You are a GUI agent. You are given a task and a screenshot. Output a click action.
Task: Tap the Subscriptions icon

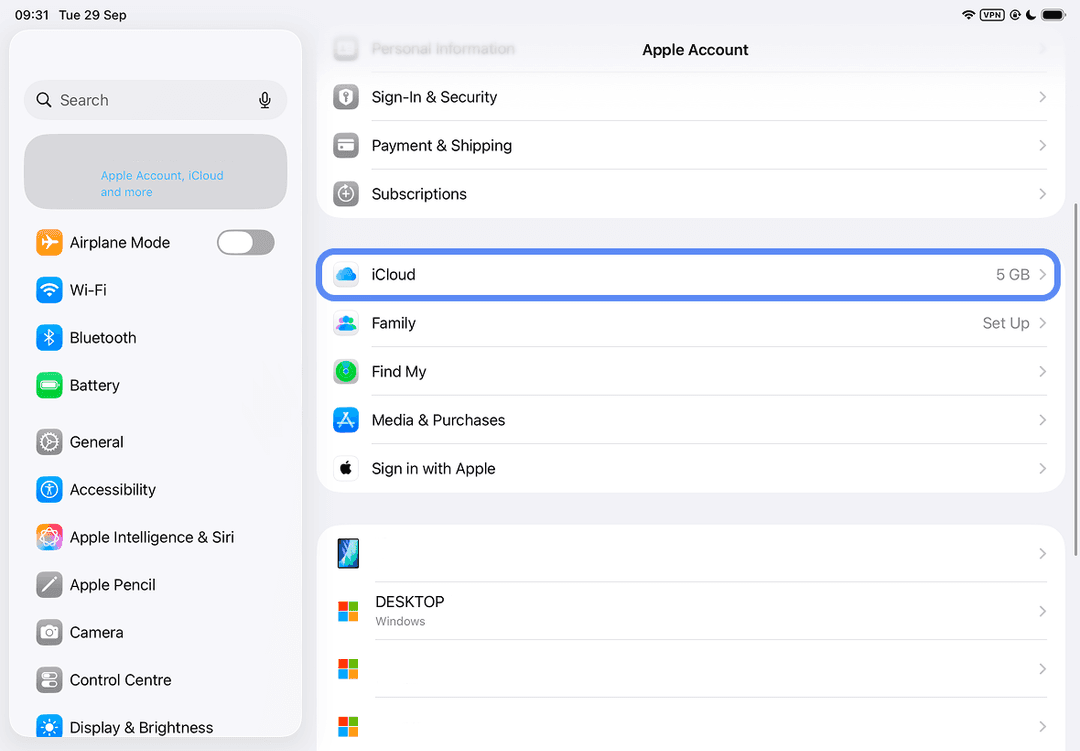coord(346,194)
